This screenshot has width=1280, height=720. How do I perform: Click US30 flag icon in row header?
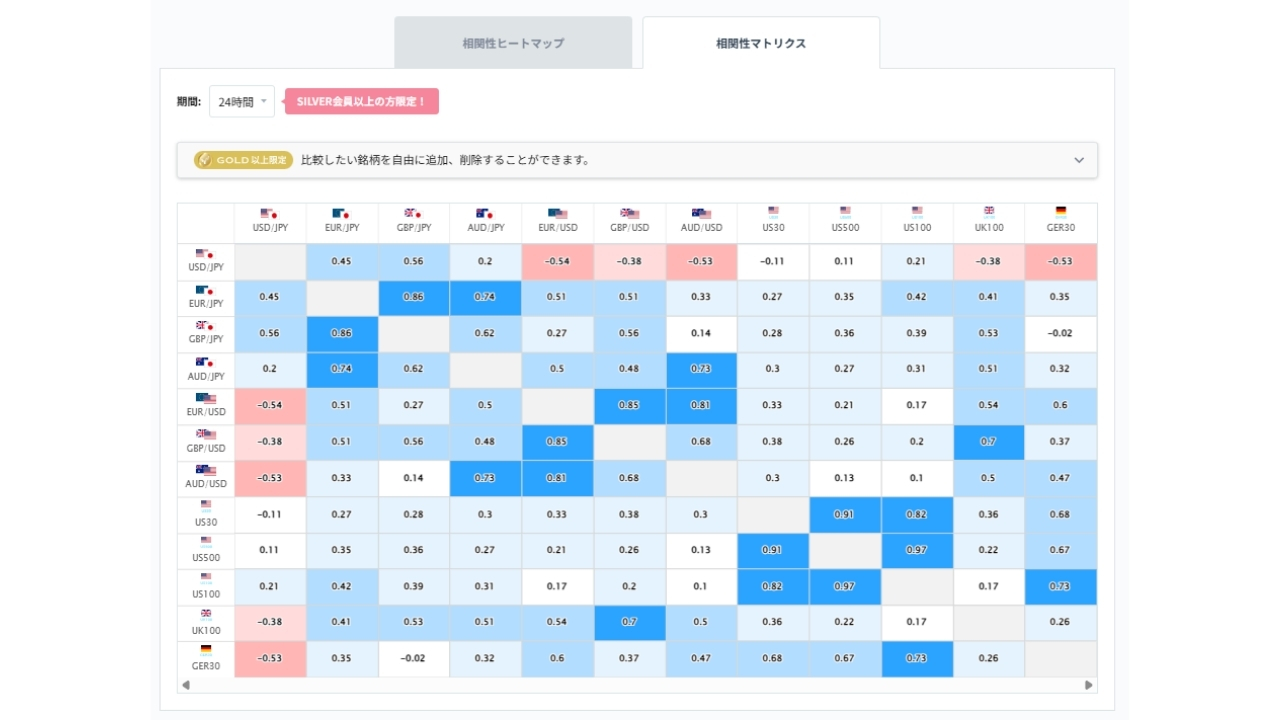pos(206,507)
